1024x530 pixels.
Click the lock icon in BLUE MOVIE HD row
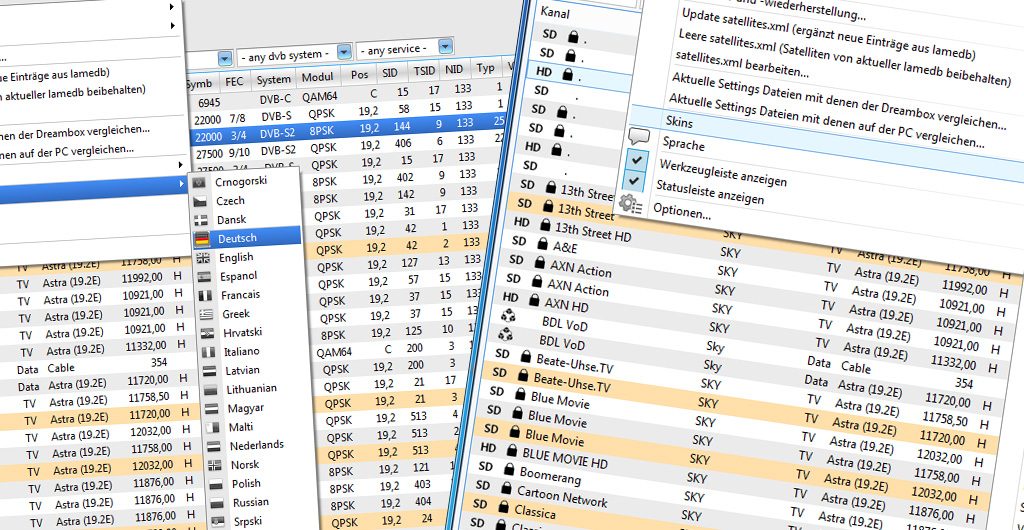[x=511, y=450]
